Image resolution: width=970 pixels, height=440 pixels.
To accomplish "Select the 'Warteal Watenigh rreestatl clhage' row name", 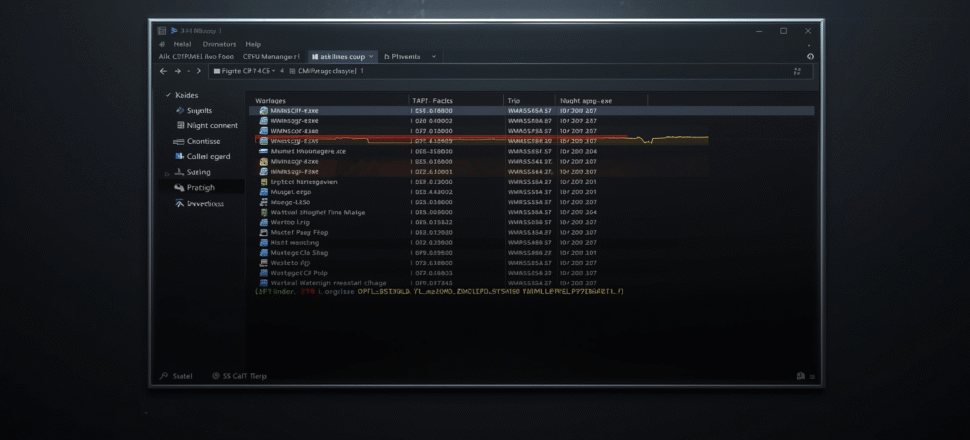I will pyautogui.click(x=328, y=283).
